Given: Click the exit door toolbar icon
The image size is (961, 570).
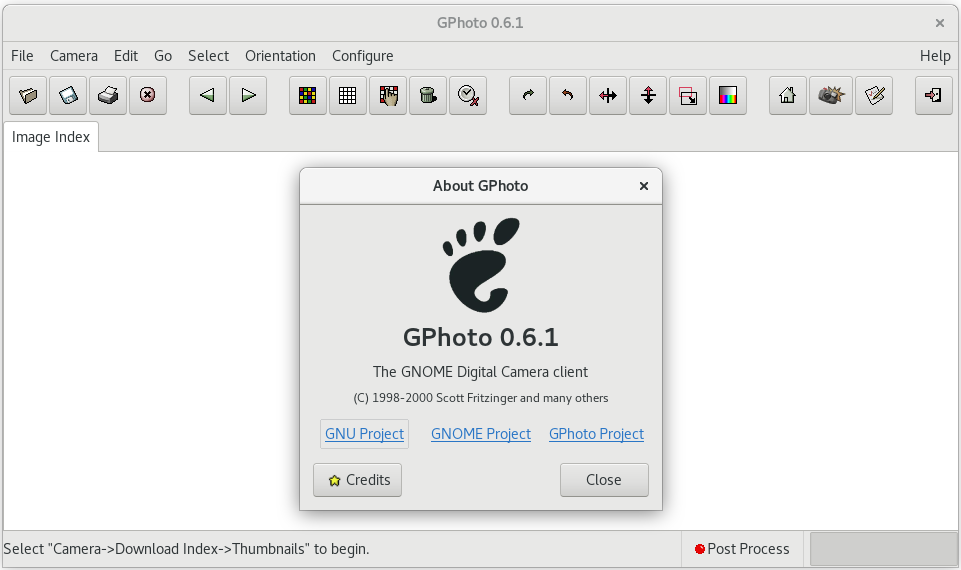Looking at the screenshot, I should 933,96.
